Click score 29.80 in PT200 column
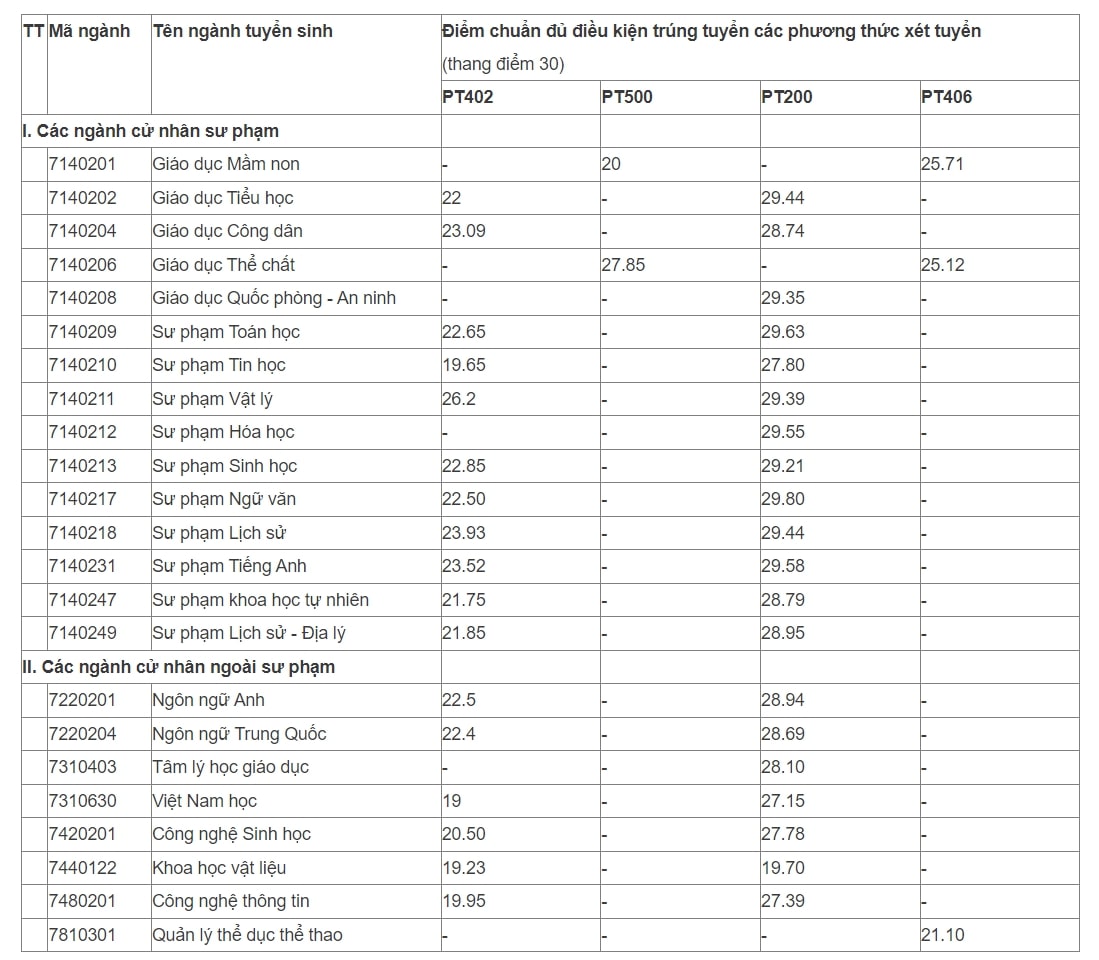This screenshot has width=1099, height=960. (x=783, y=499)
